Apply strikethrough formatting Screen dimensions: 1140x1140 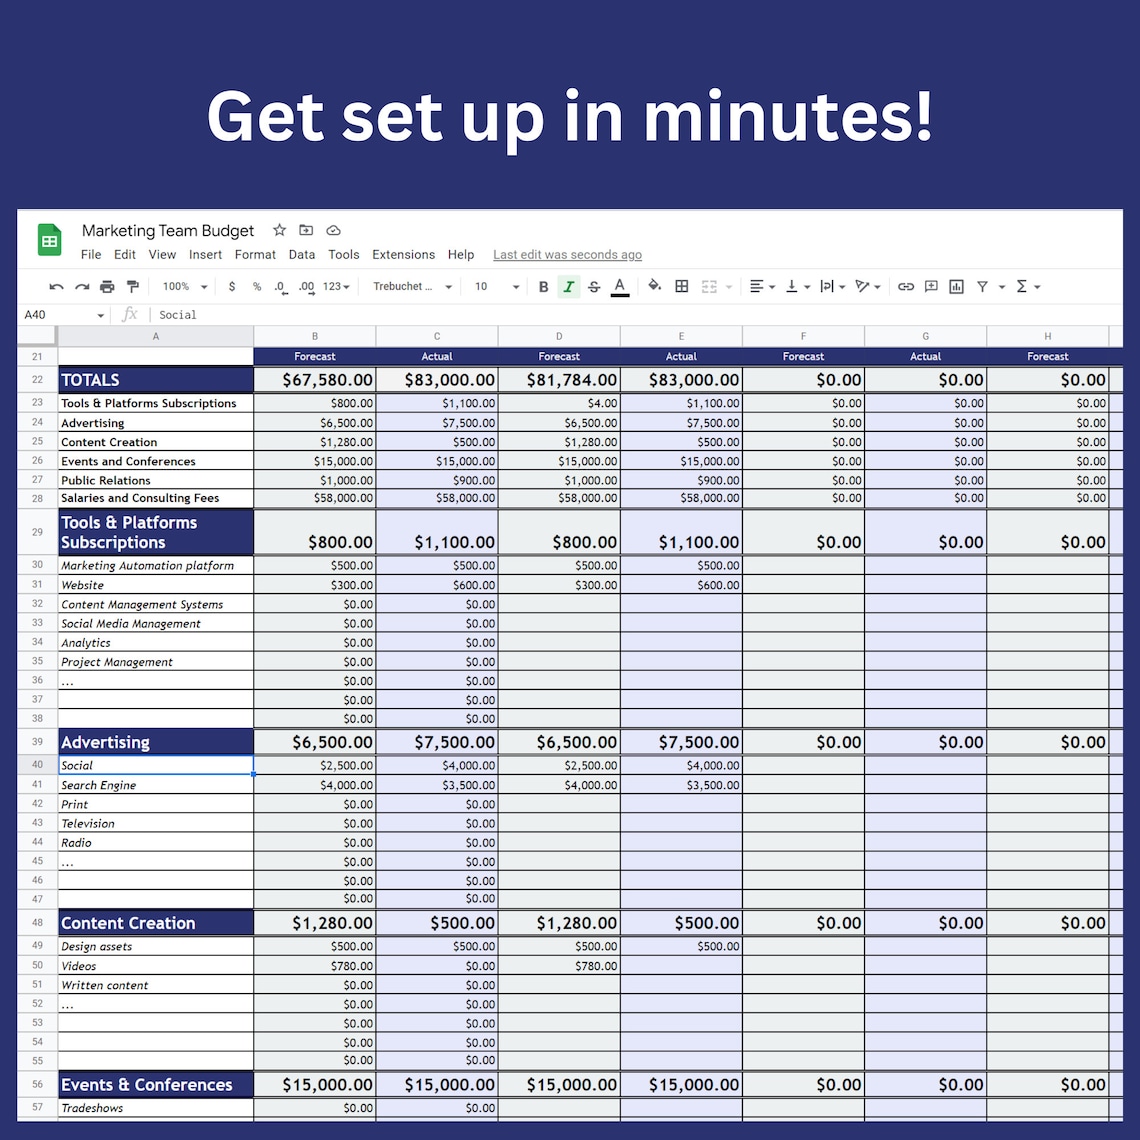[x=594, y=286]
